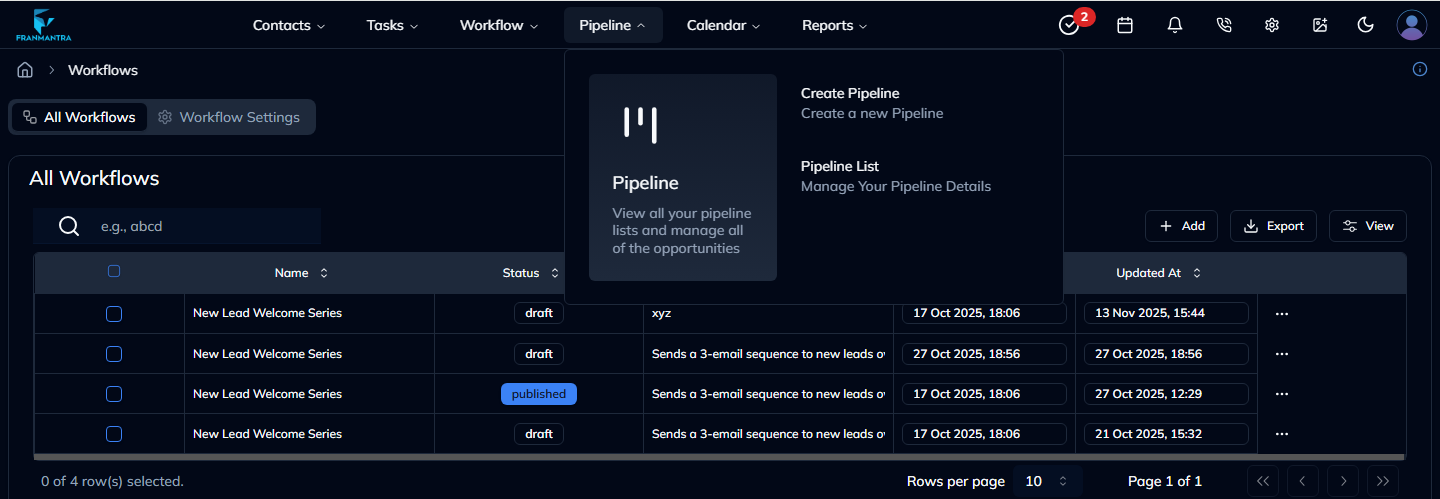Open the settings gear icon in top bar
The height and width of the screenshot is (499, 1440).
click(x=1272, y=25)
